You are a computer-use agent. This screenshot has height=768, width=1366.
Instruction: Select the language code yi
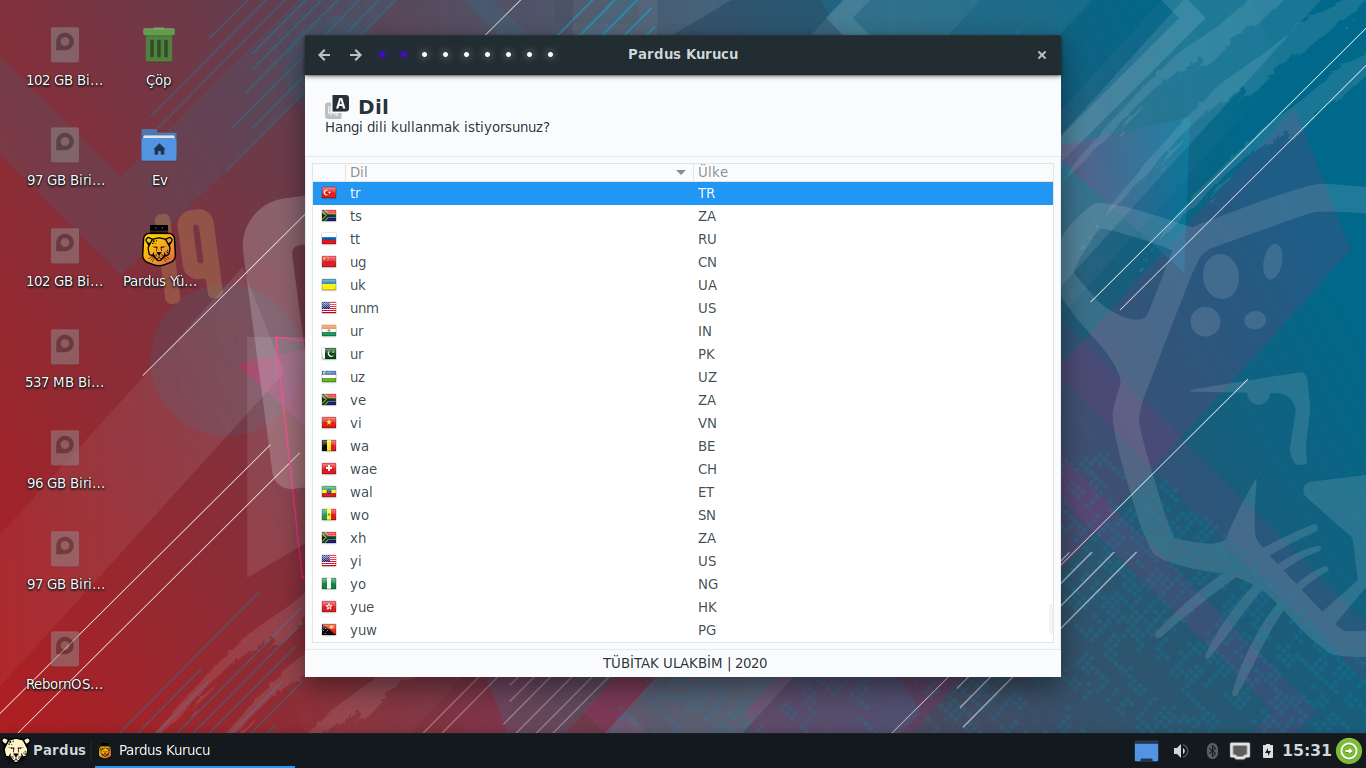pyautogui.click(x=356, y=561)
